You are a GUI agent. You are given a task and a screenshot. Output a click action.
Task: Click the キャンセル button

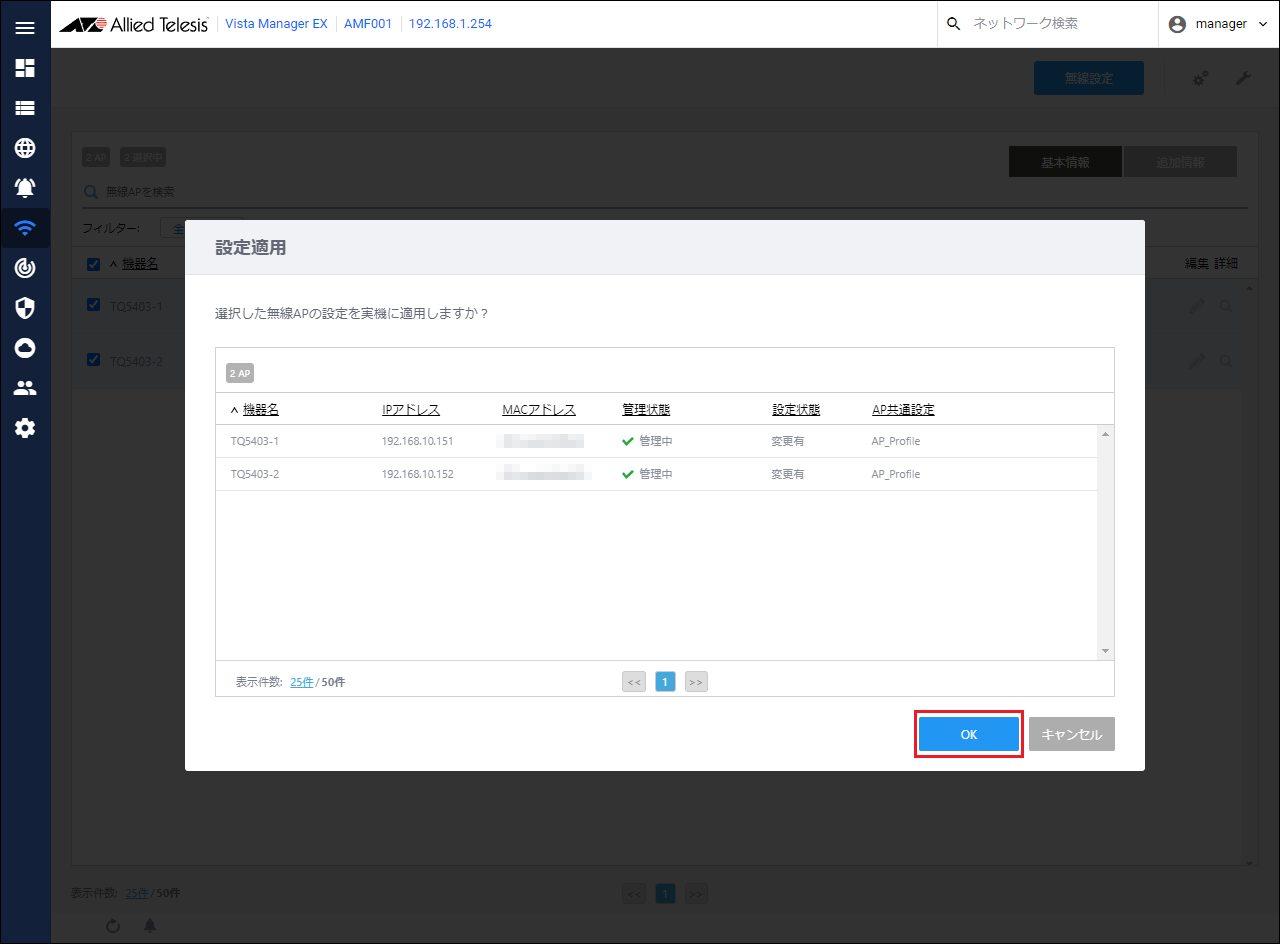coord(1071,734)
